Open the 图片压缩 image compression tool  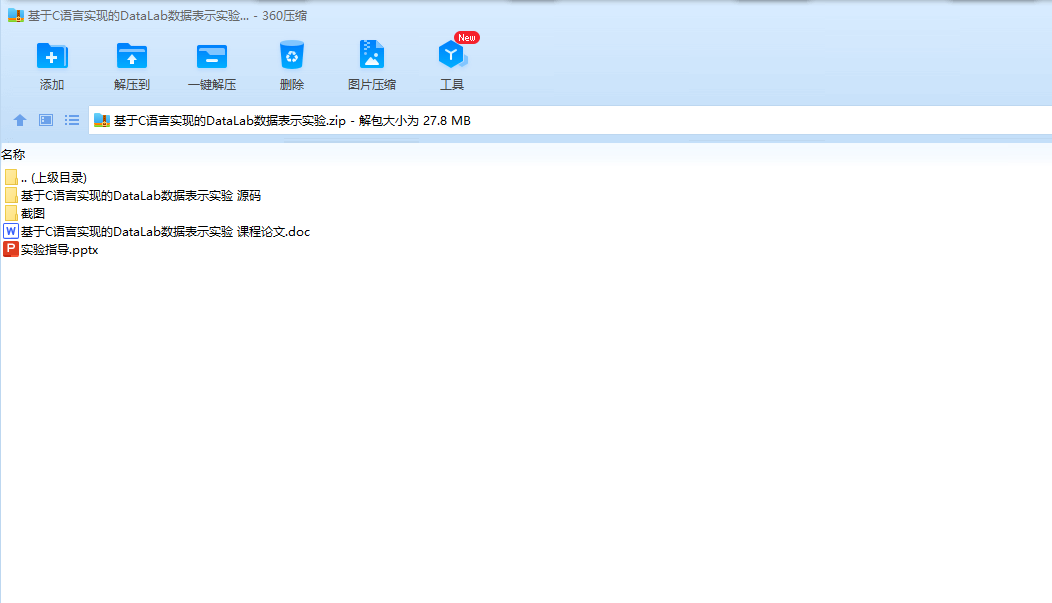[372, 55]
